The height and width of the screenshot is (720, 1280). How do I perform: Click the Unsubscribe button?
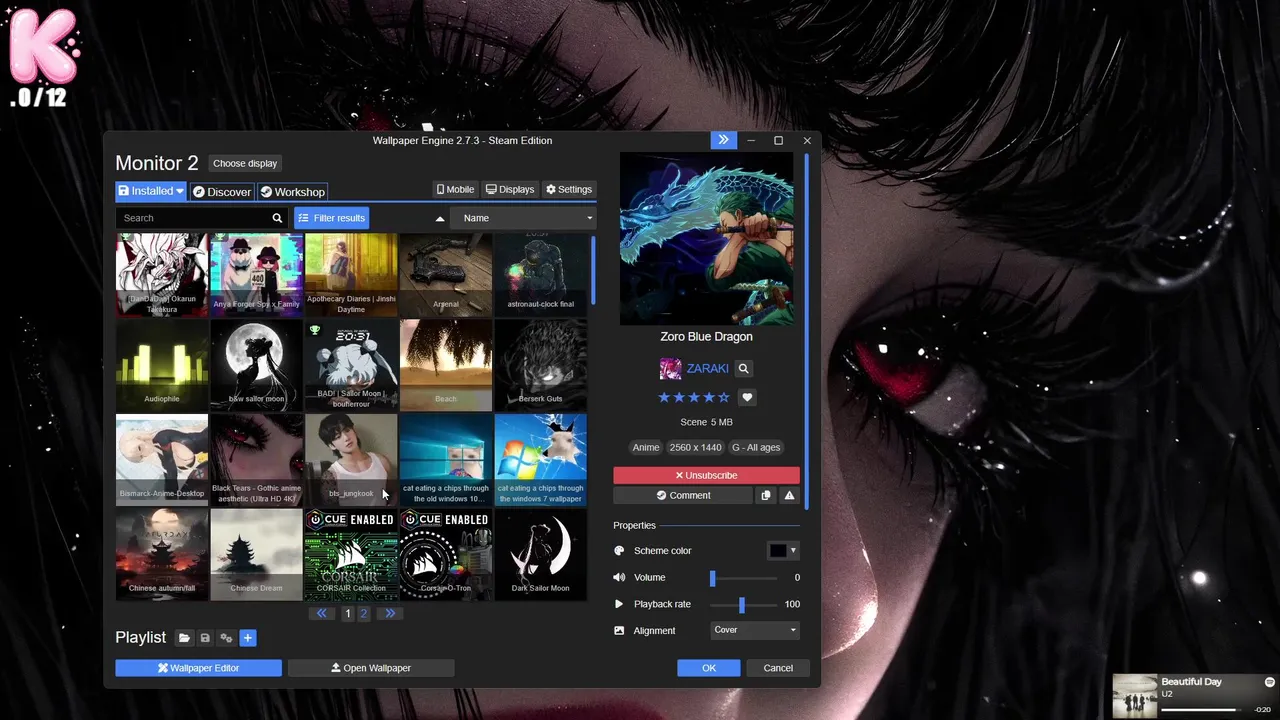706,475
